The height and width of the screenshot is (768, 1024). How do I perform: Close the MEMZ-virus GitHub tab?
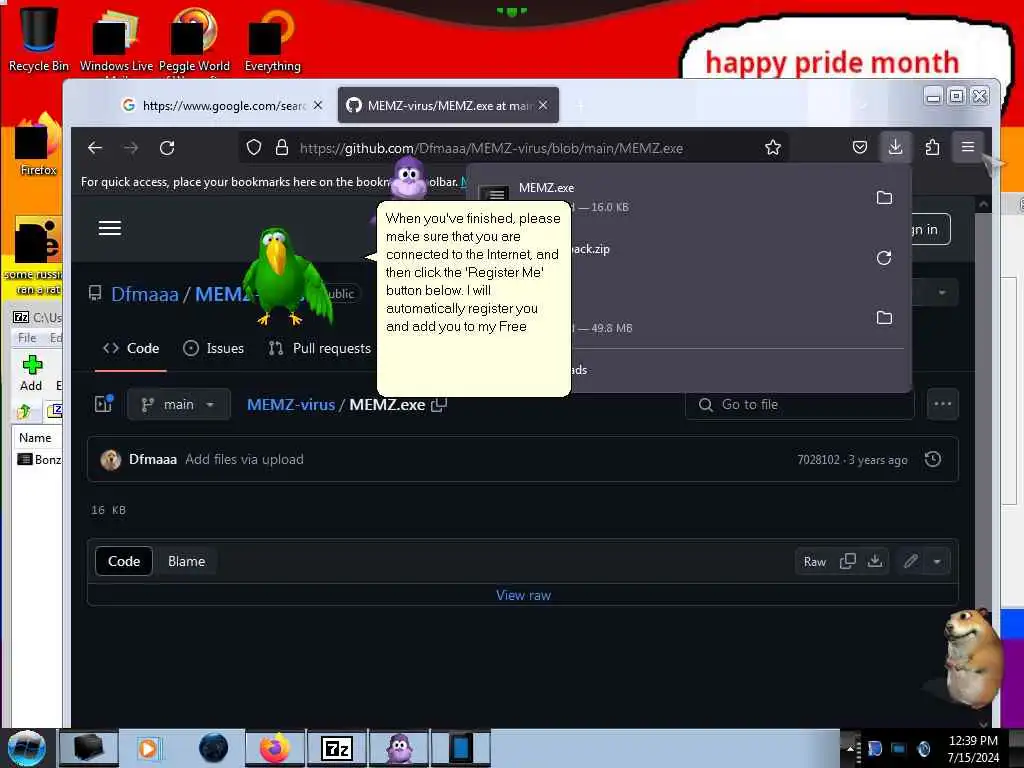pos(543,105)
